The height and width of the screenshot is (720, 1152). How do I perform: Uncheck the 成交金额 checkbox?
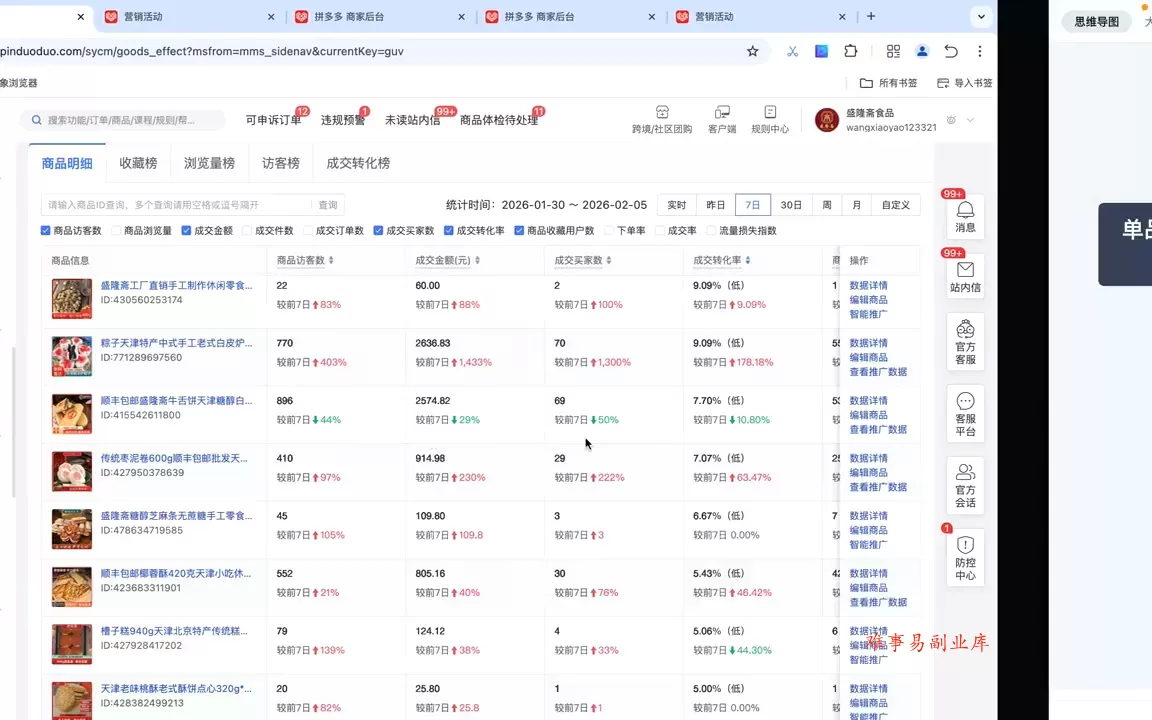click(187, 231)
